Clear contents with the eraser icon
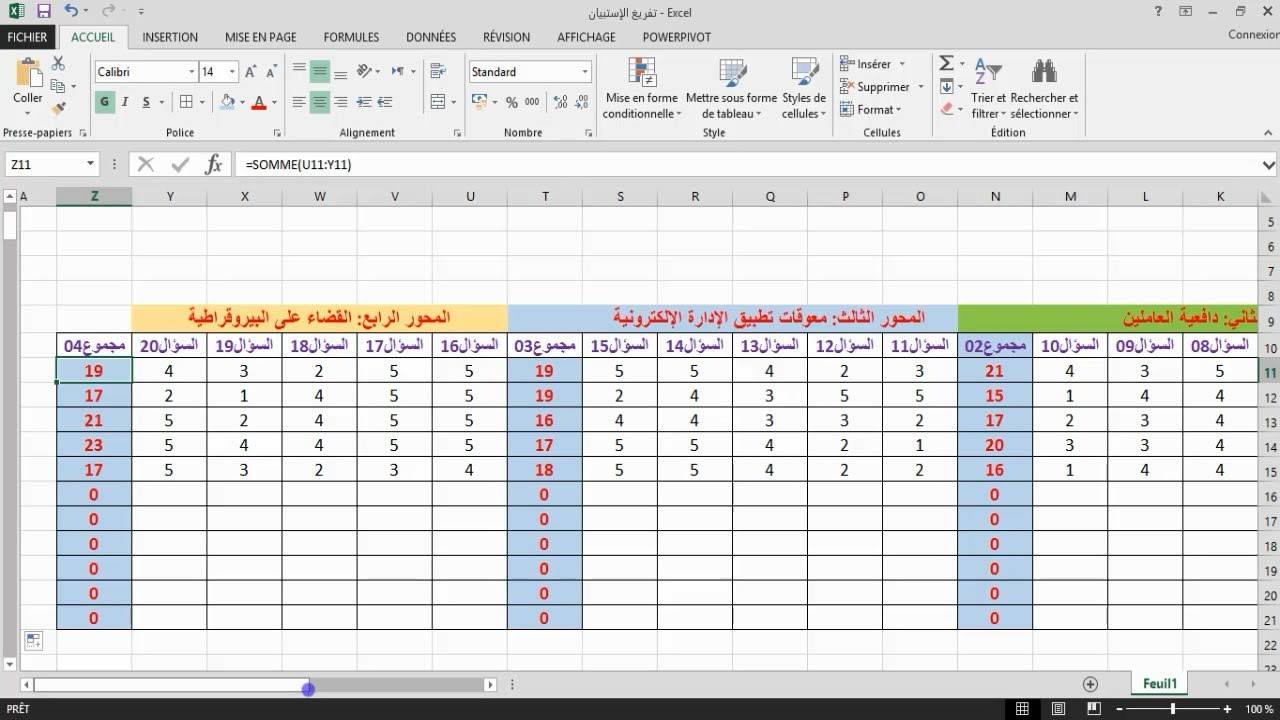Viewport: 1280px width, 720px height. [946, 108]
